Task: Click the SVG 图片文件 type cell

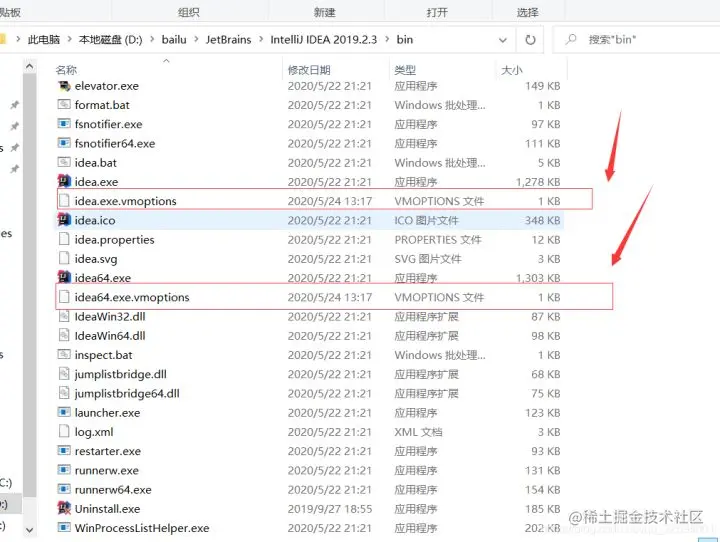Action: 428,259
